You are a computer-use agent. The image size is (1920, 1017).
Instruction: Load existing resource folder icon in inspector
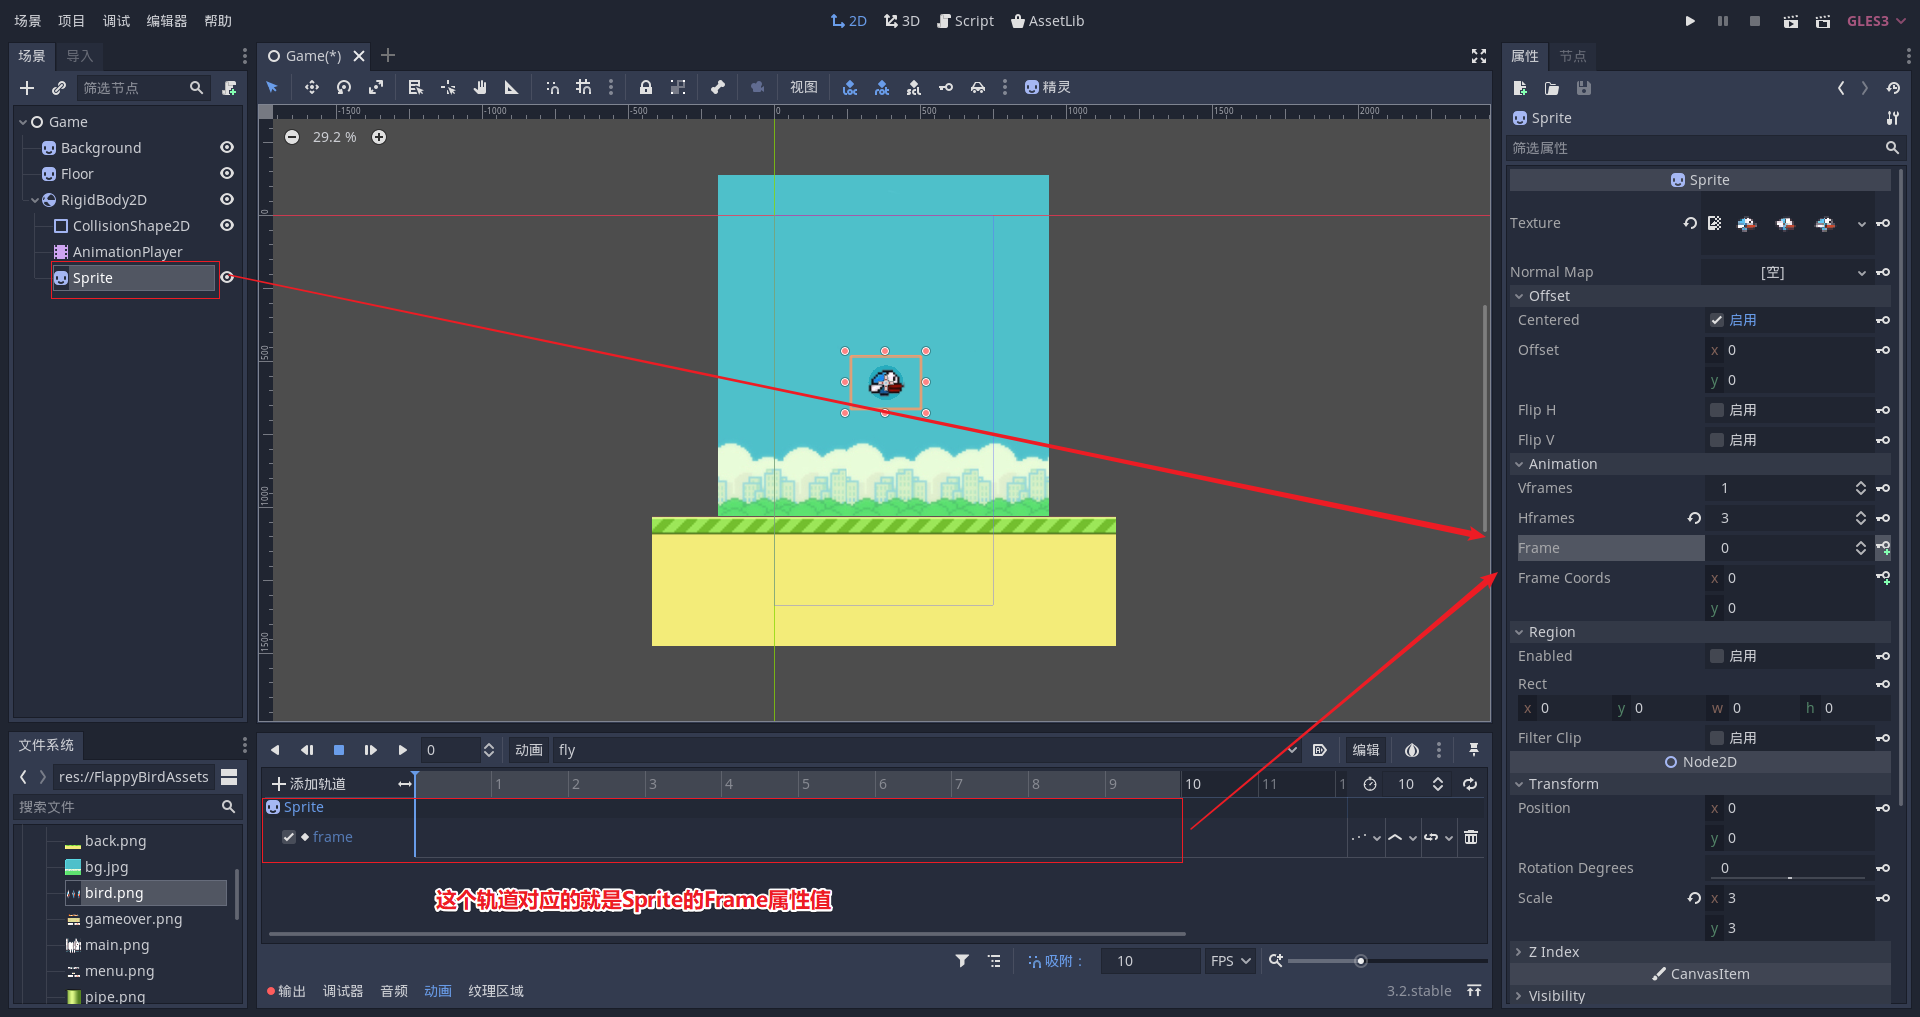click(x=1552, y=88)
